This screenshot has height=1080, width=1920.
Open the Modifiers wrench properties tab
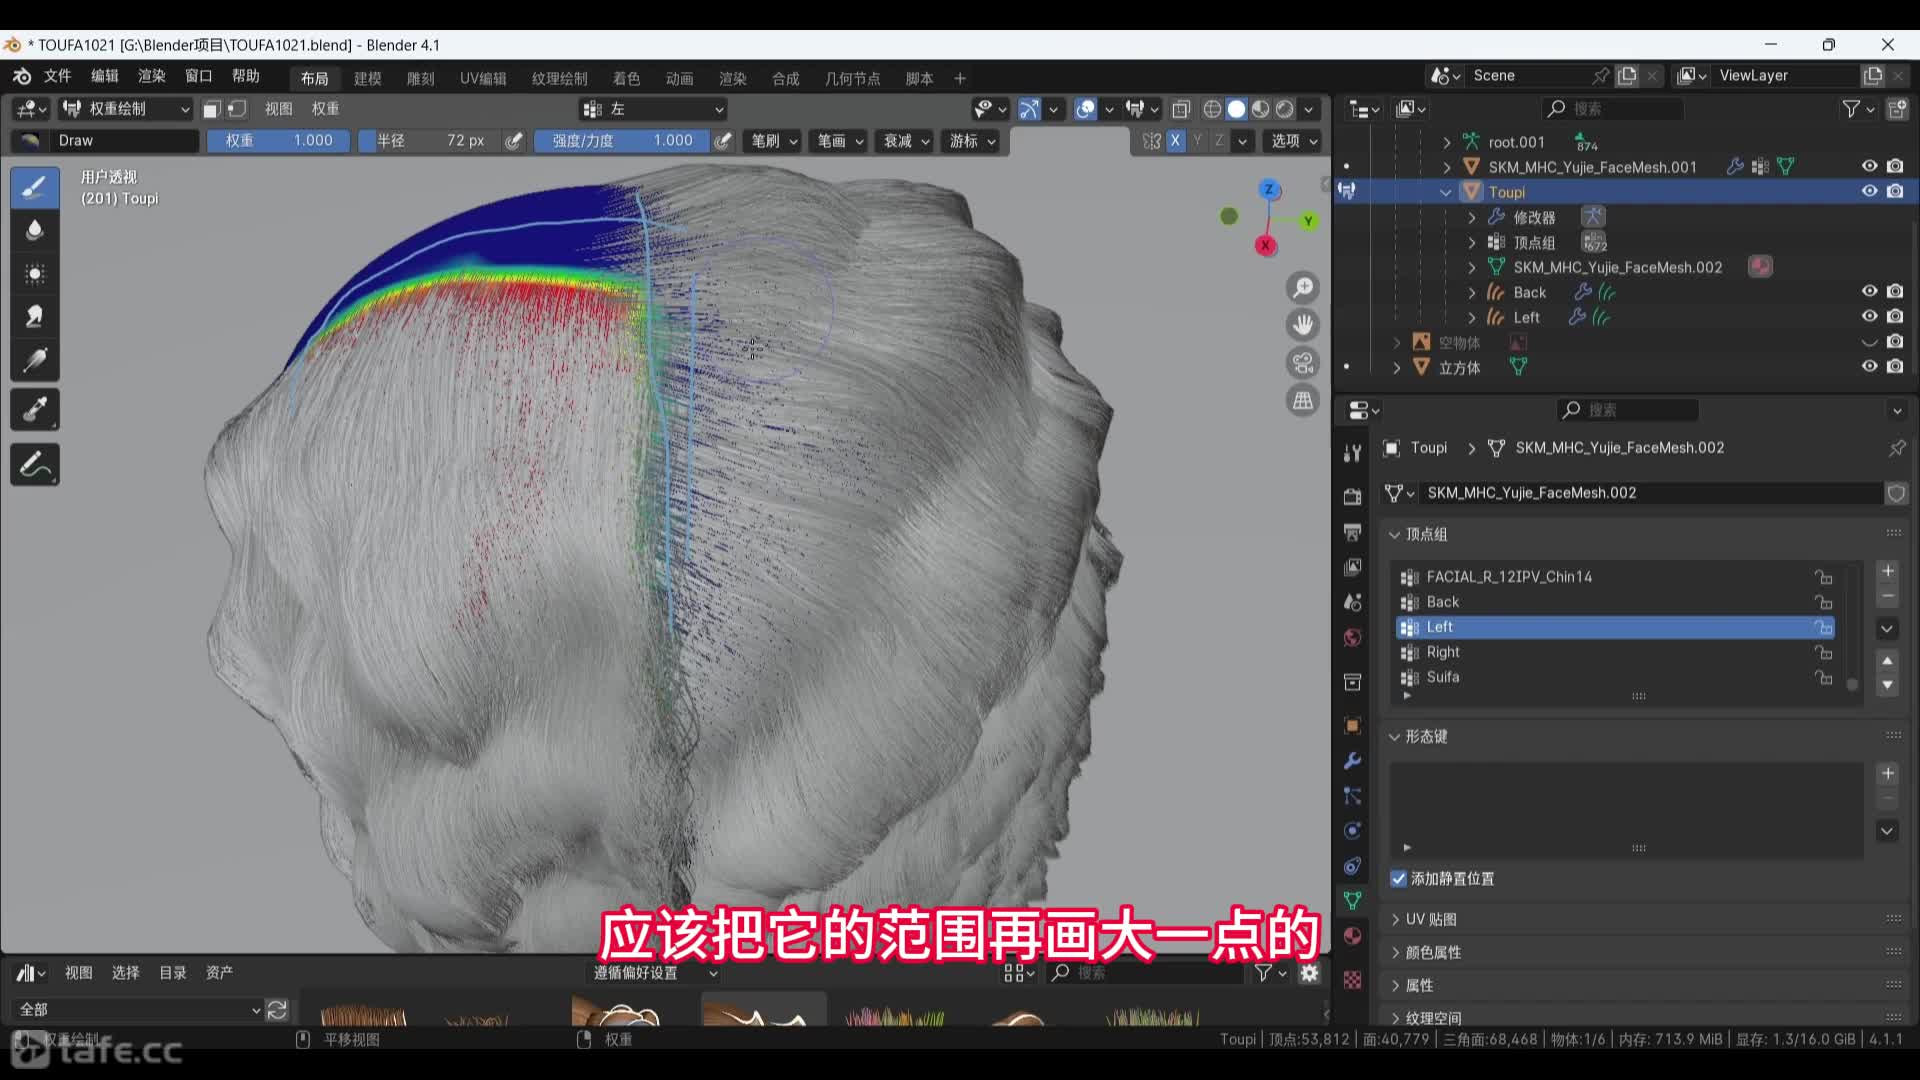click(1352, 761)
